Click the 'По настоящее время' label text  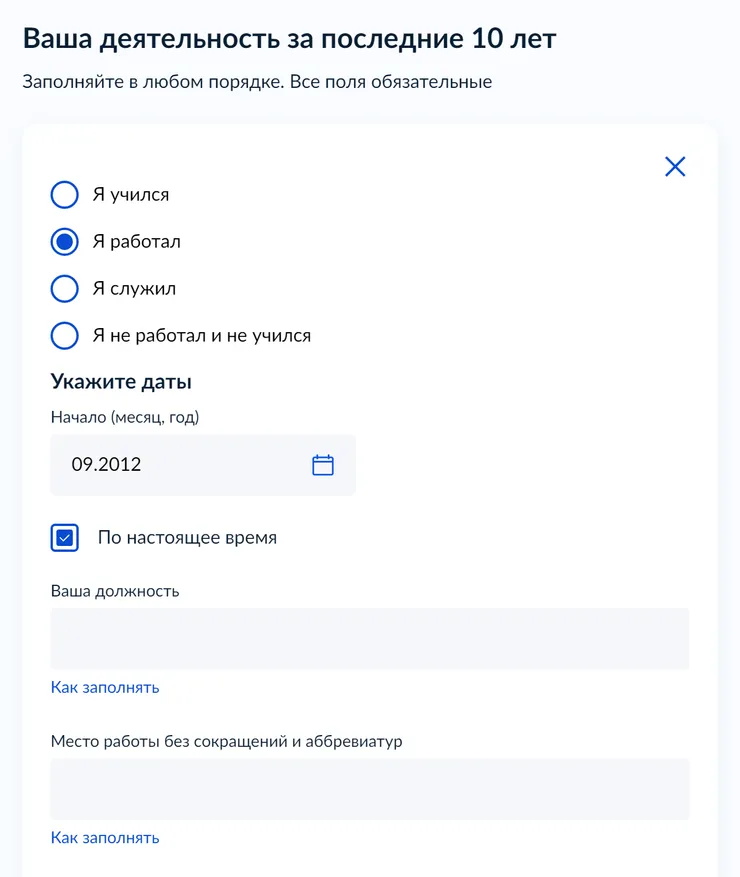click(x=187, y=537)
